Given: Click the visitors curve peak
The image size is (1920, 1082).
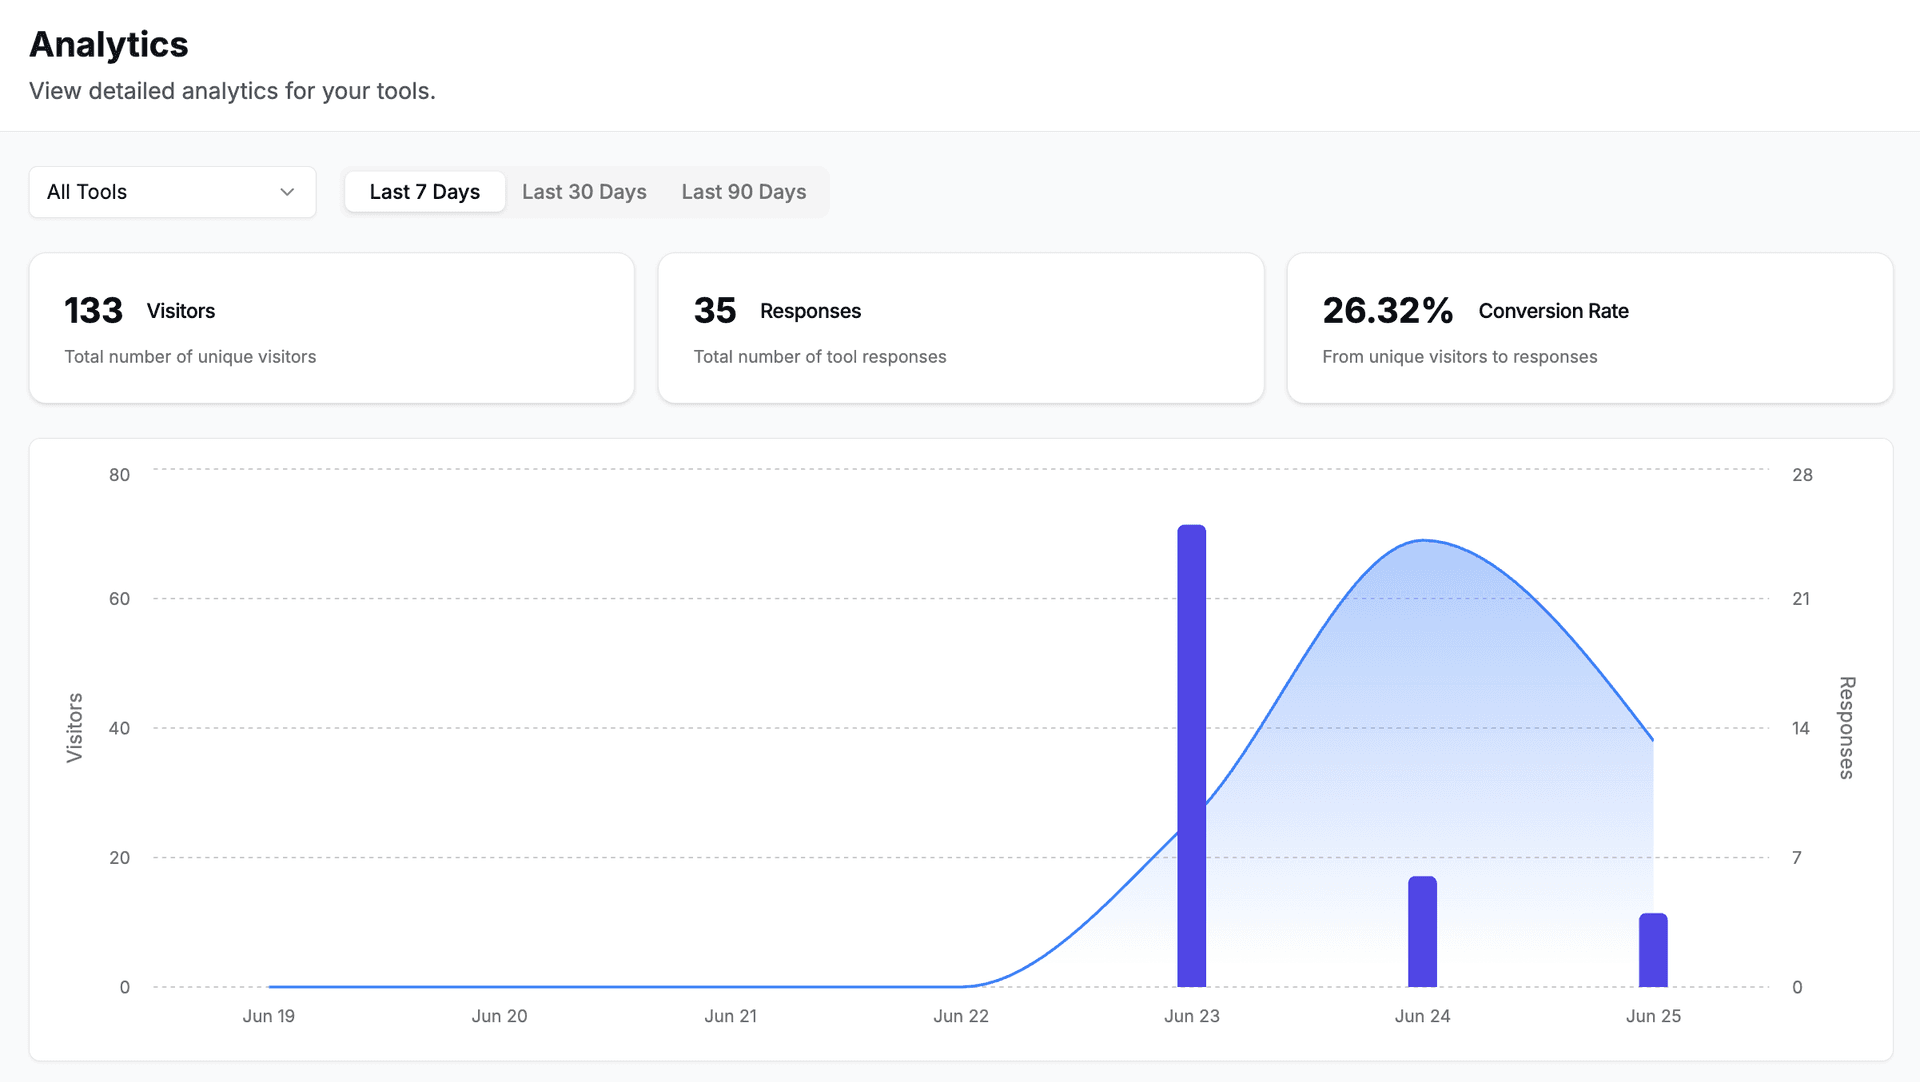Looking at the screenshot, I should (x=1424, y=541).
